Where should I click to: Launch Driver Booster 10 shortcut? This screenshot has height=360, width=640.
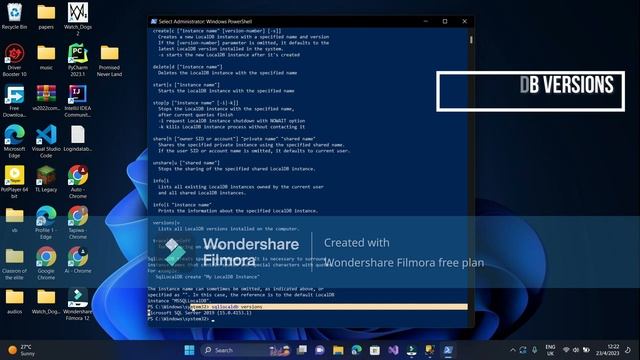point(14,60)
